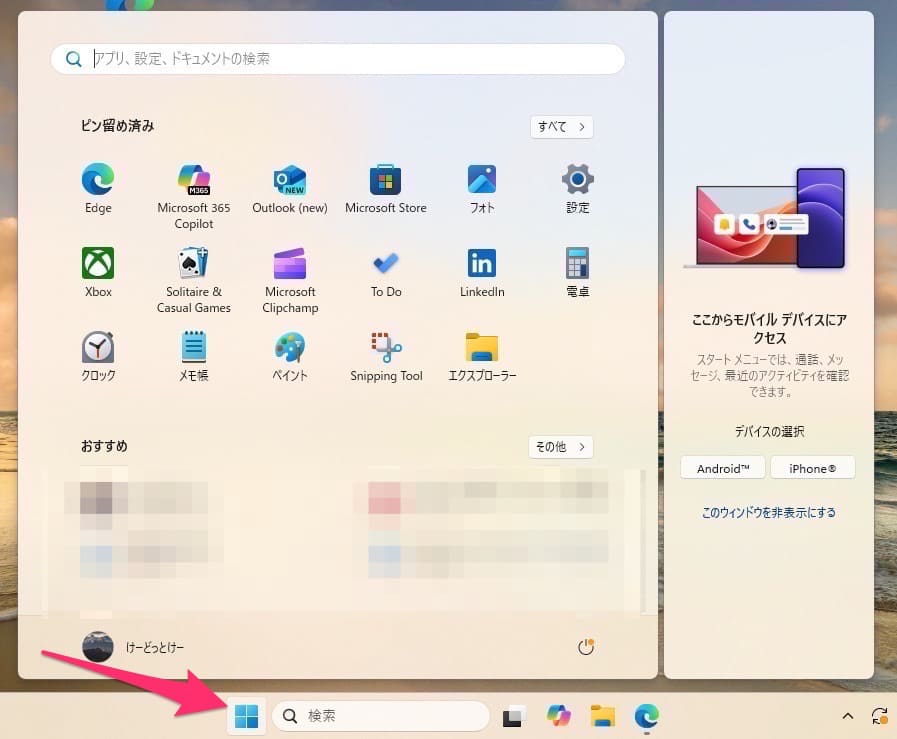The height and width of the screenshot is (739, 897).
Task: Expand the すべて (All apps) list
Action: [561, 127]
